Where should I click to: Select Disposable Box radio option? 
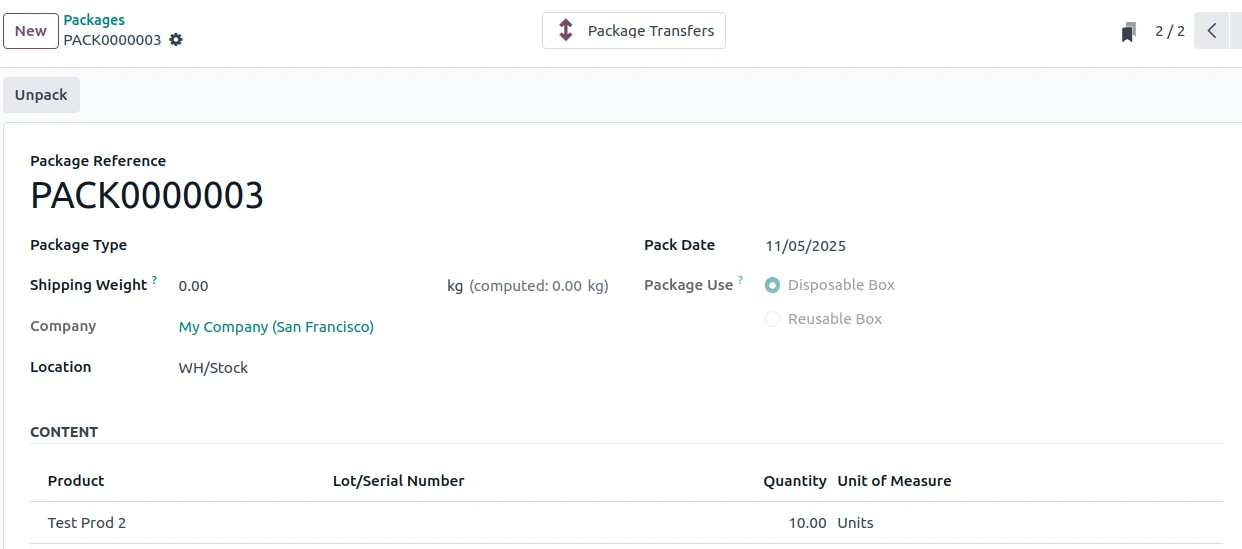pos(772,285)
